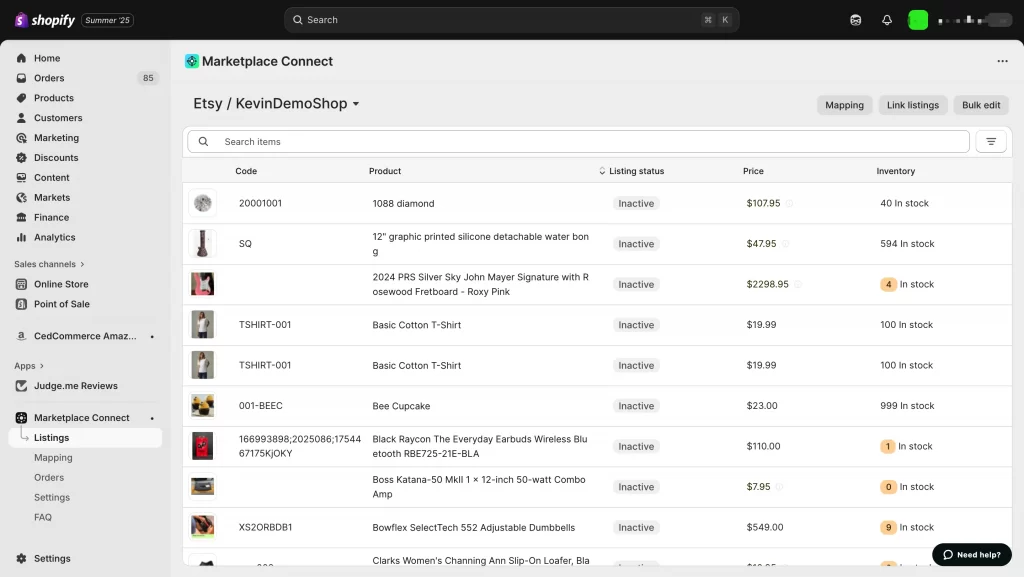
Task: Open the 1088 diamond product thumbnail
Action: click(x=202, y=203)
